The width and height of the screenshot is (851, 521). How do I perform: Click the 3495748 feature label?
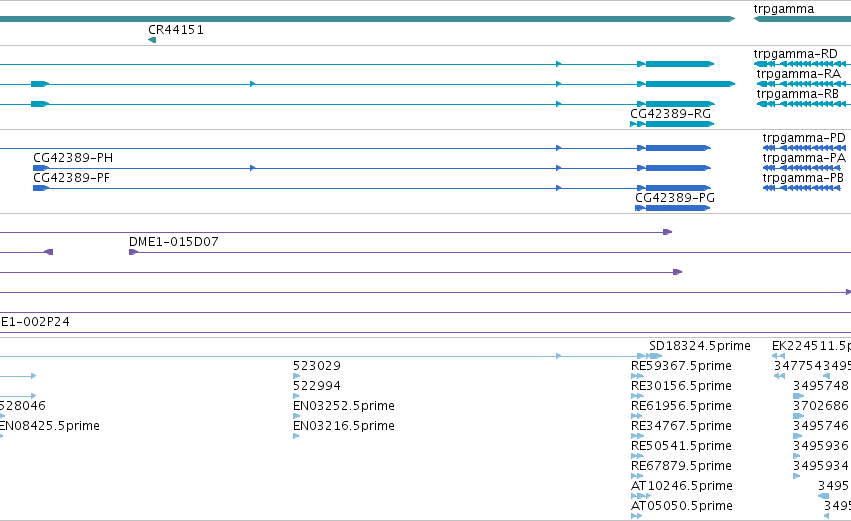[x=820, y=386]
